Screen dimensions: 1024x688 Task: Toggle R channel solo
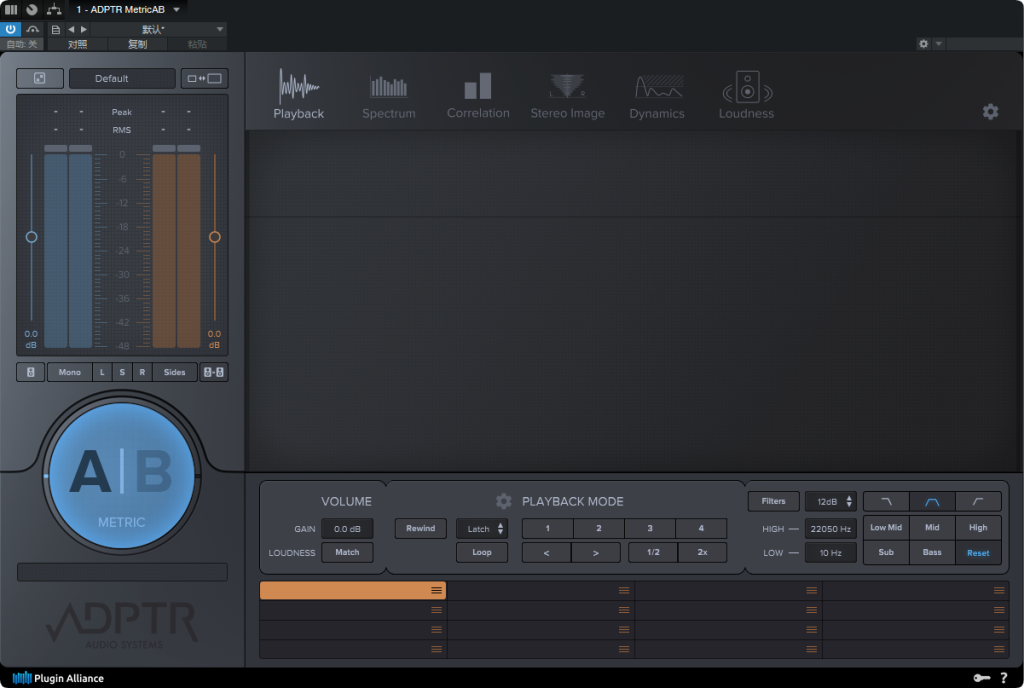(142, 372)
